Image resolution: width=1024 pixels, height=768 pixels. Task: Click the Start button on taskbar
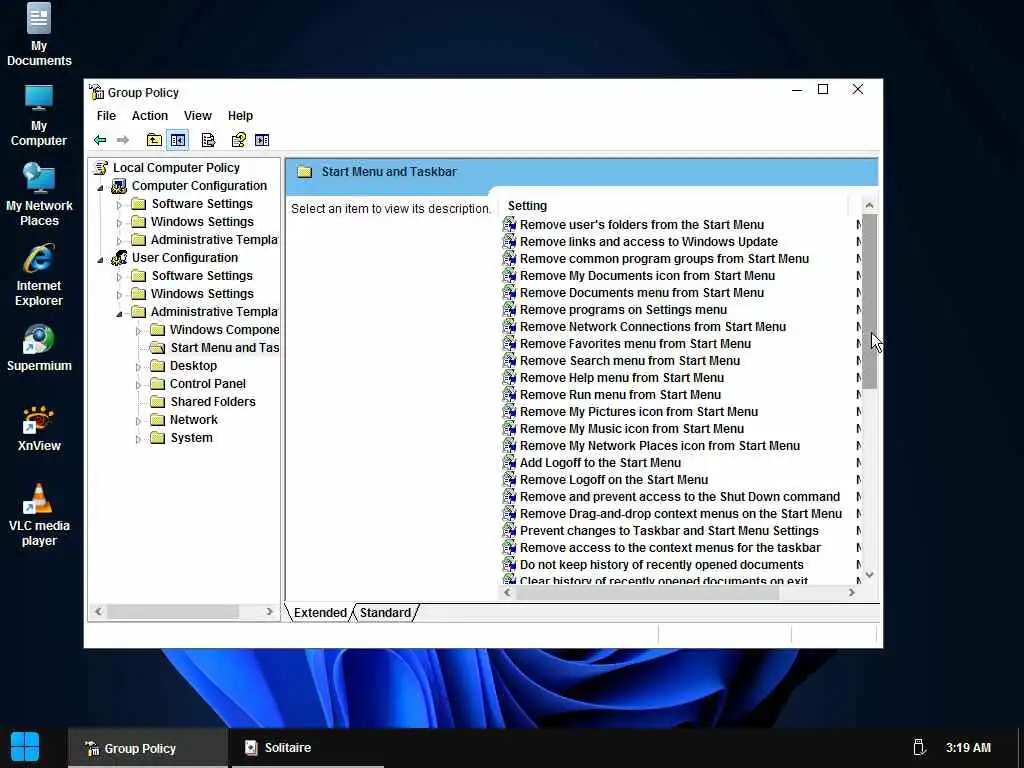pyautogui.click(x=25, y=747)
